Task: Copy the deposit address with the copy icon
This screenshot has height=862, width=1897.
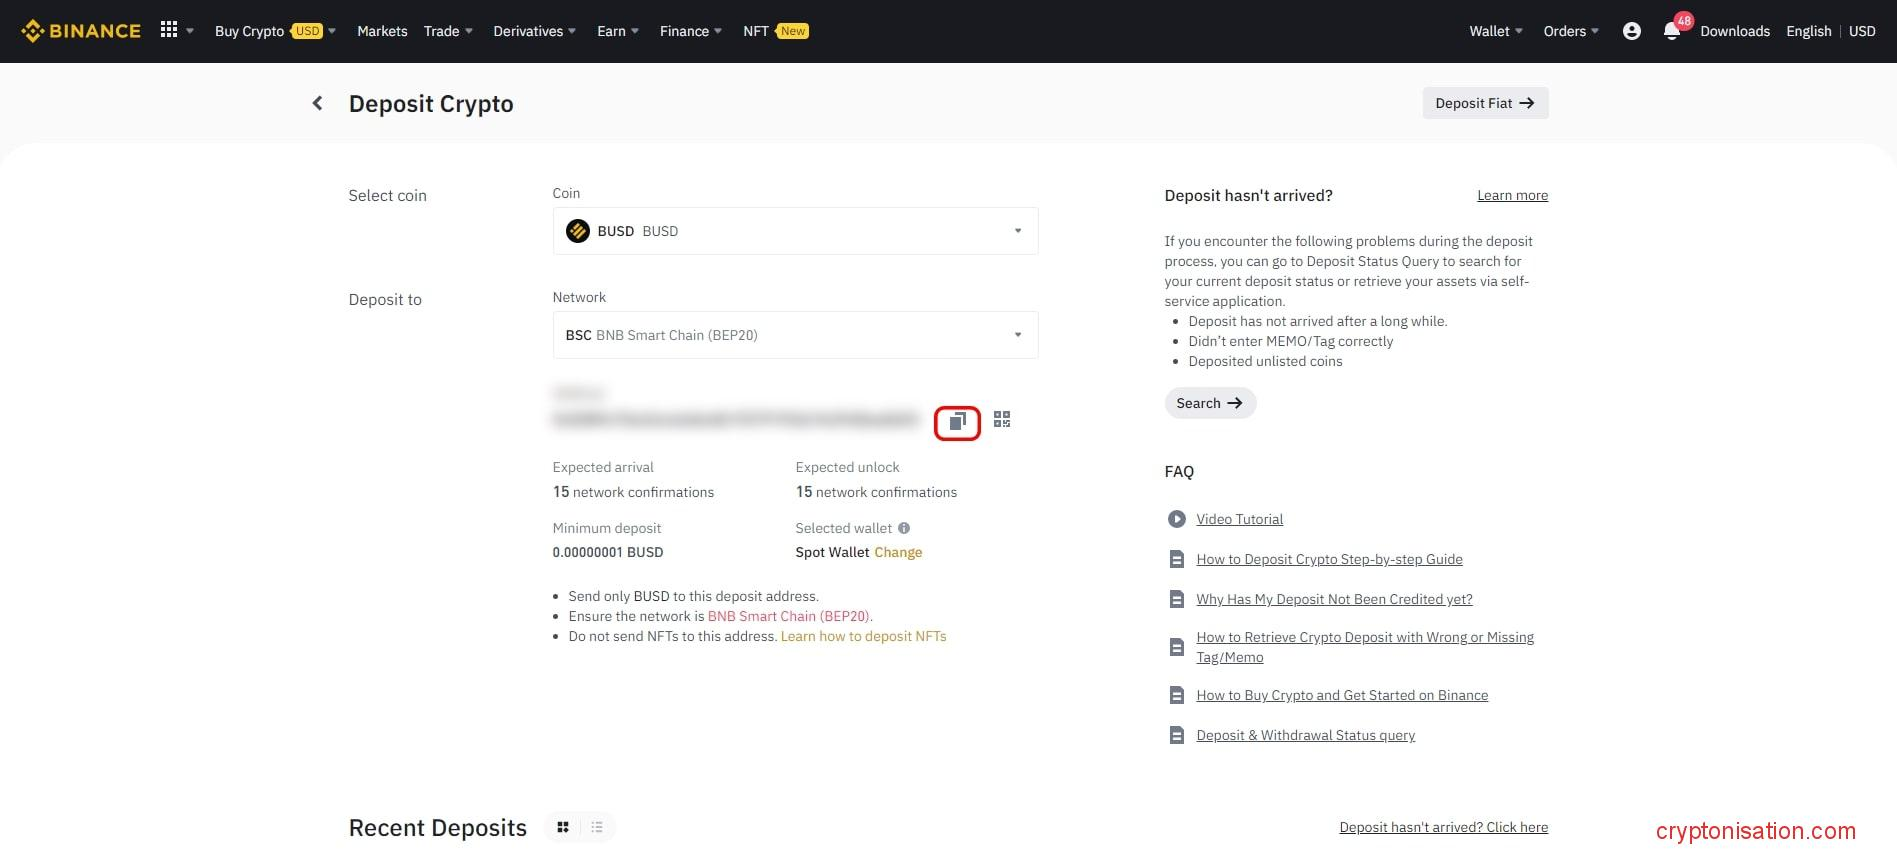Action: click(957, 422)
